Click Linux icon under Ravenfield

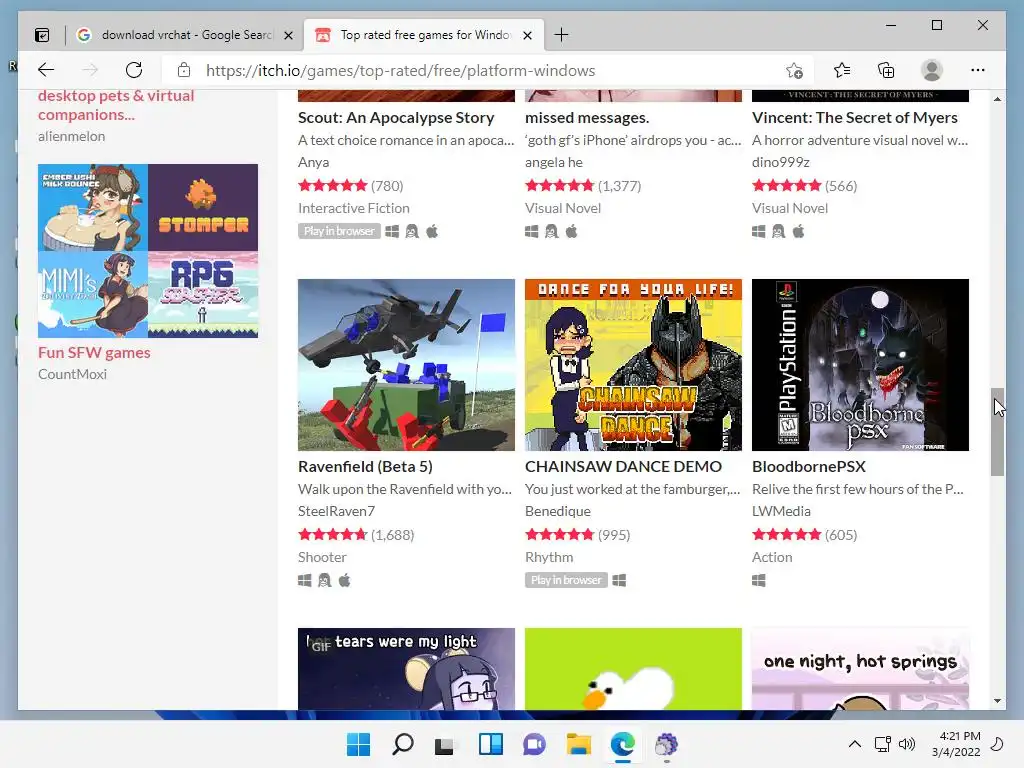point(325,580)
